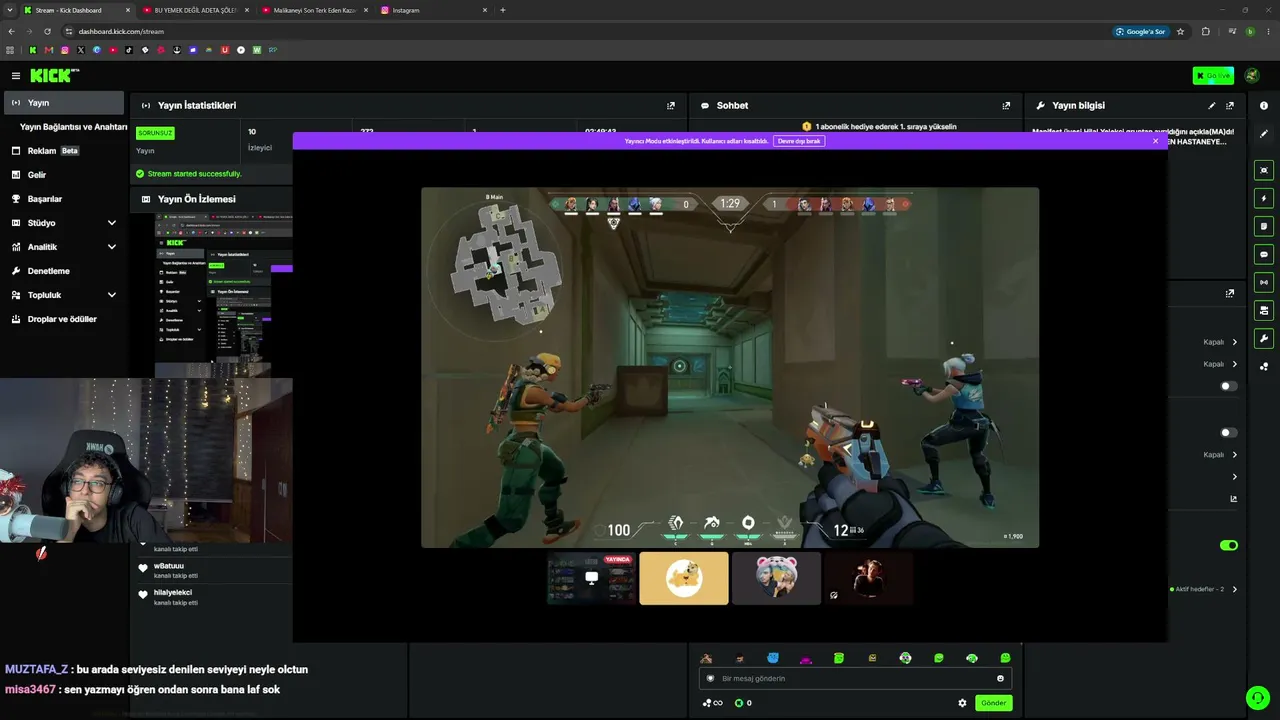Viewport: 1280px width, 720px height.
Task: Click the Kick logo
Action: tap(54, 76)
